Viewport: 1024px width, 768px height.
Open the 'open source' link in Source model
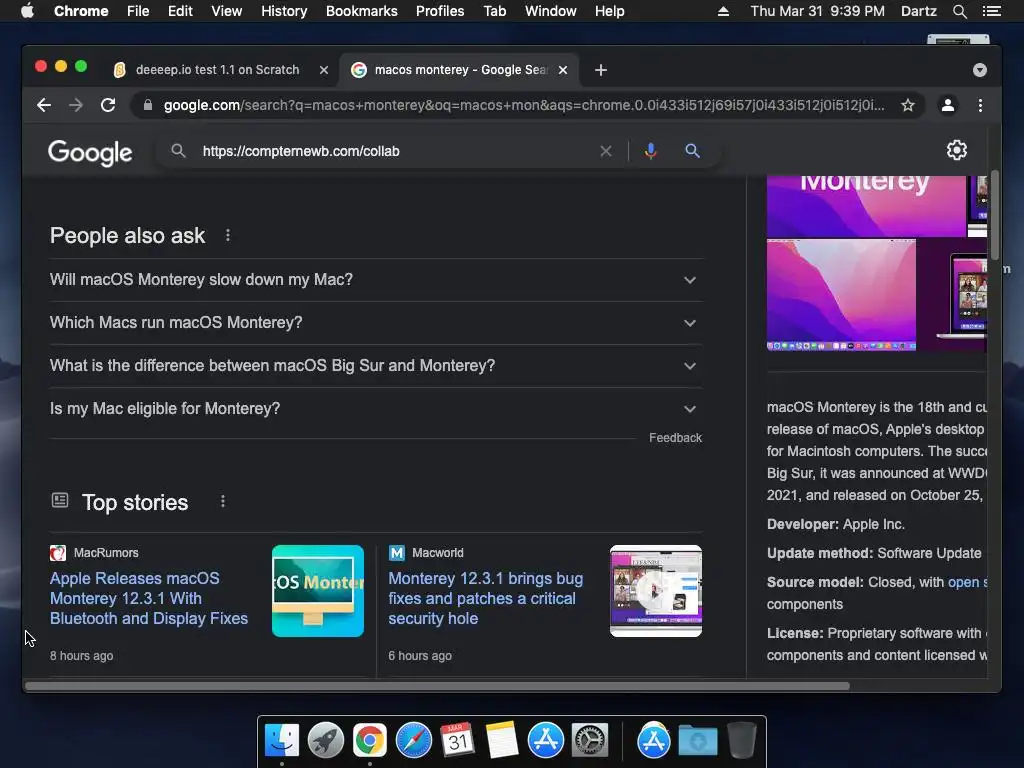968,582
